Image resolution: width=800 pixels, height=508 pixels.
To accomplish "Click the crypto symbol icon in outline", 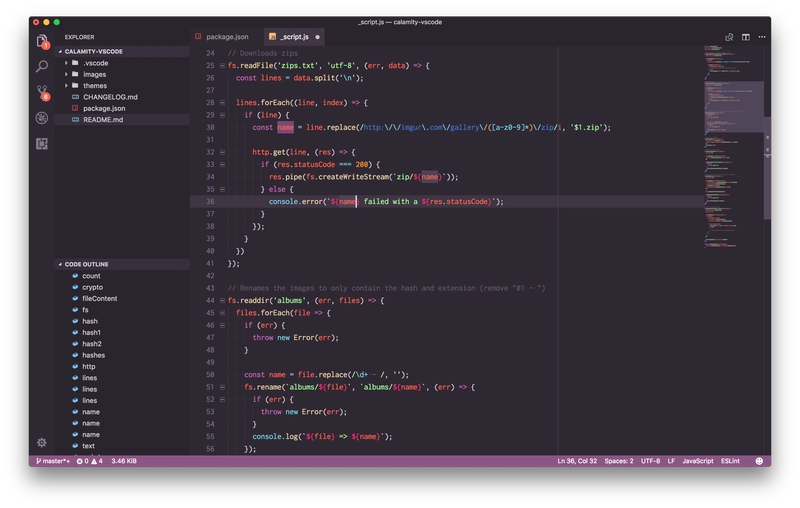I will click(75, 287).
